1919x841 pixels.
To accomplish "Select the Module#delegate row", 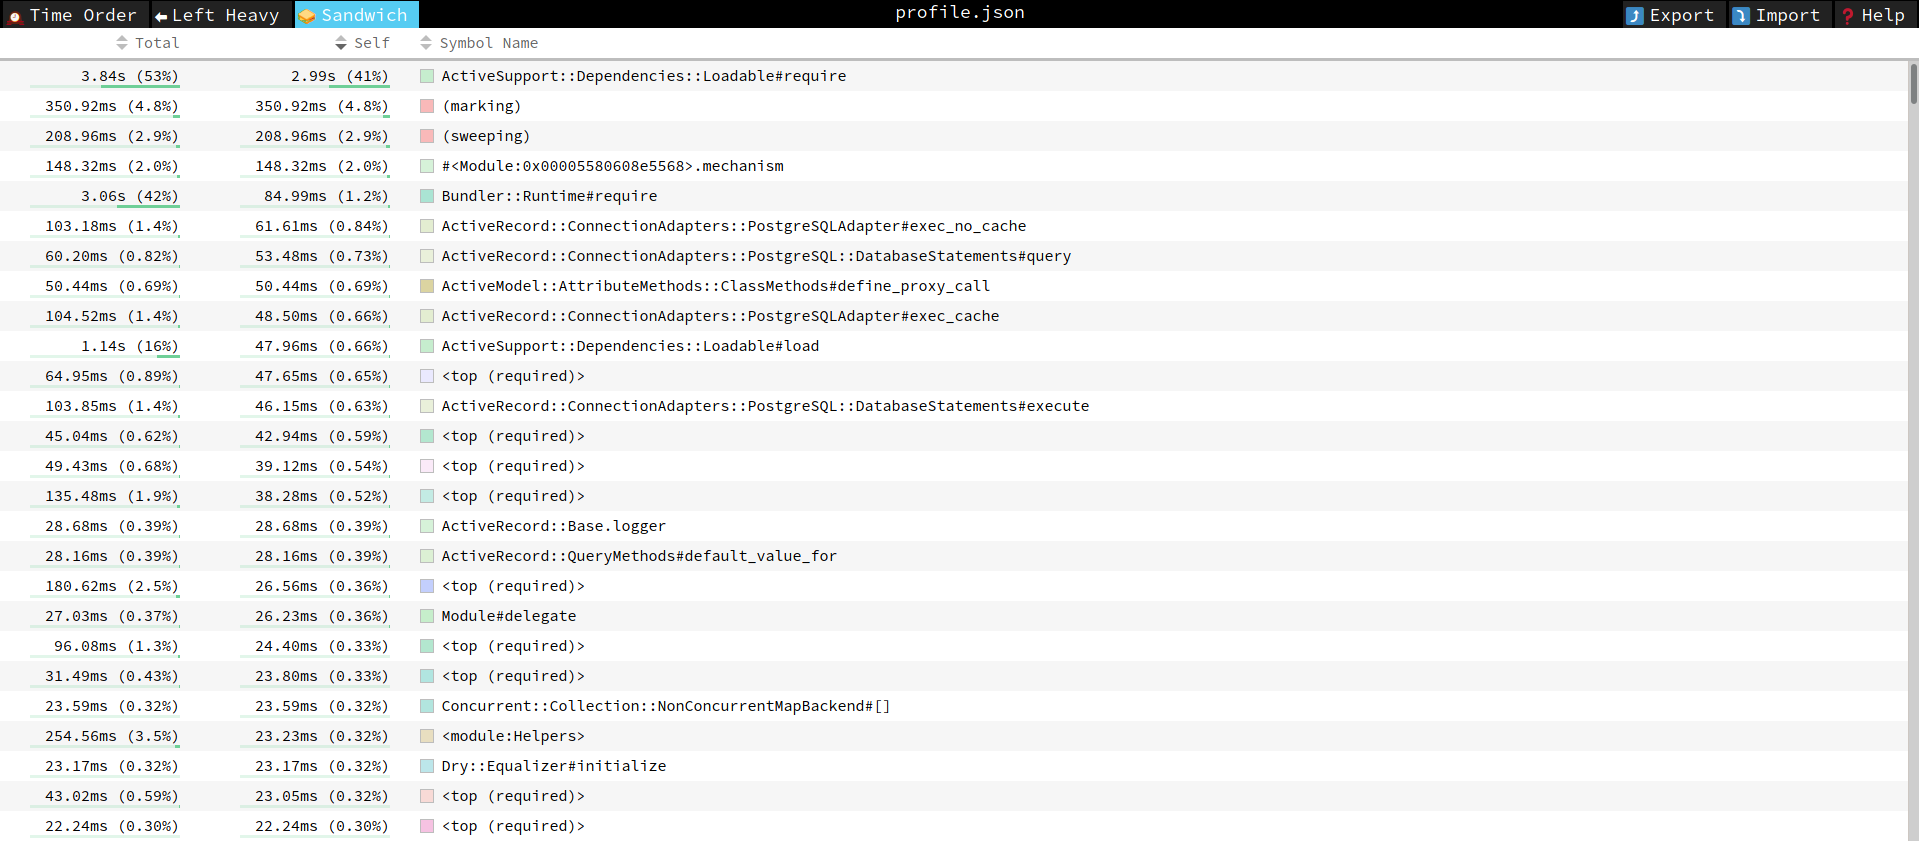I will (508, 616).
